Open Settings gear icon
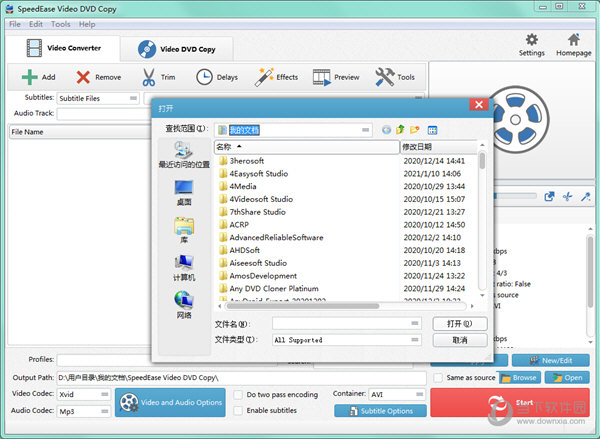 pos(532,39)
